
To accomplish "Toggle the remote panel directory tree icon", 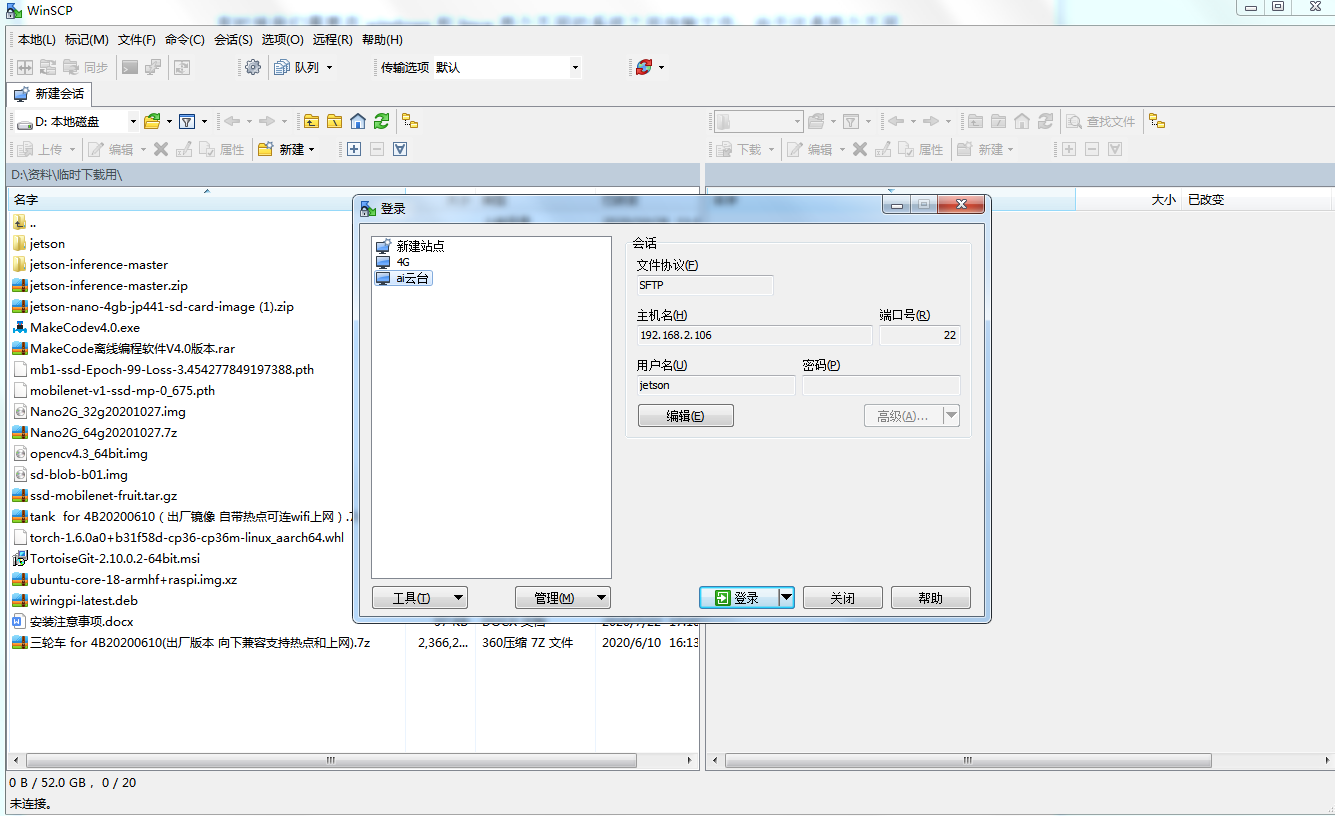I will [x=1157, y=121].
